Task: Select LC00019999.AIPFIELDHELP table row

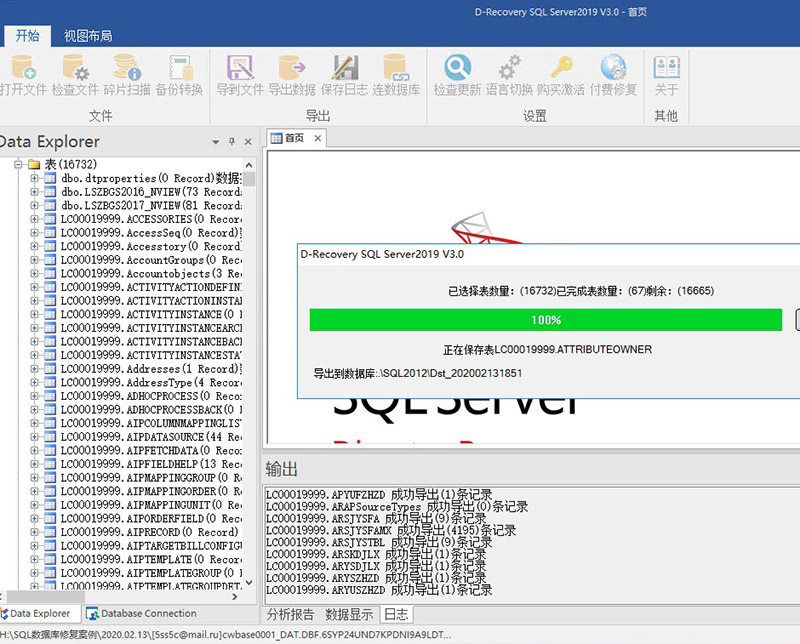Action: click(151, 464)
